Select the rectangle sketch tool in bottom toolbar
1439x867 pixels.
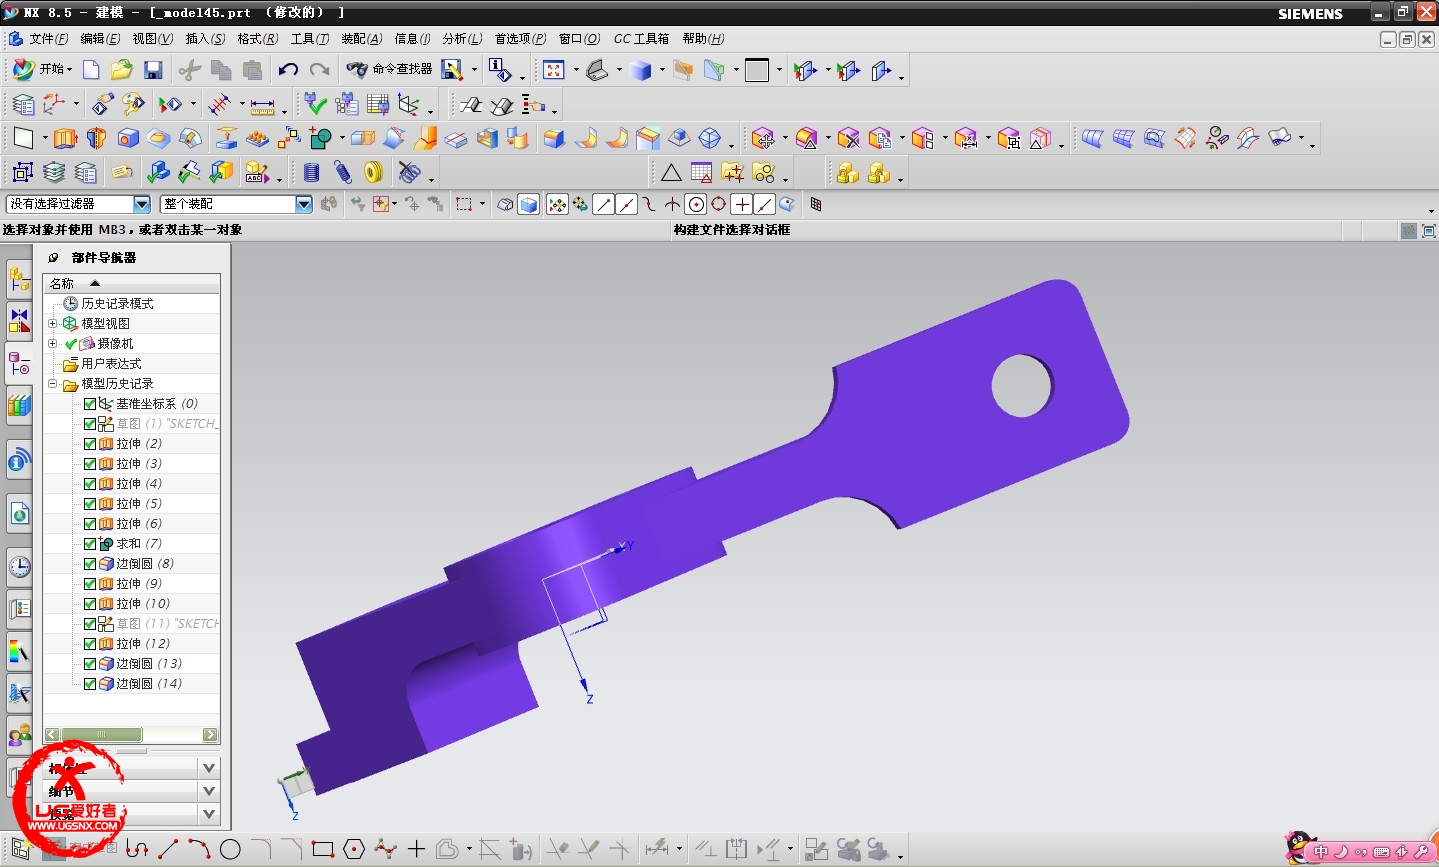322,850
